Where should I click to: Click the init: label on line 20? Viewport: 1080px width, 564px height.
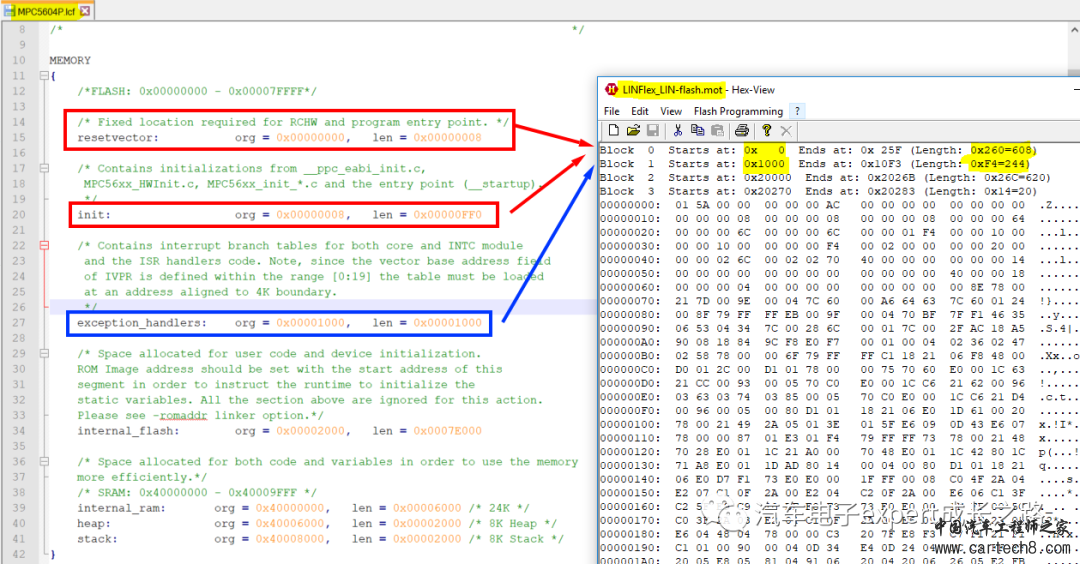[x=94, y=215]
